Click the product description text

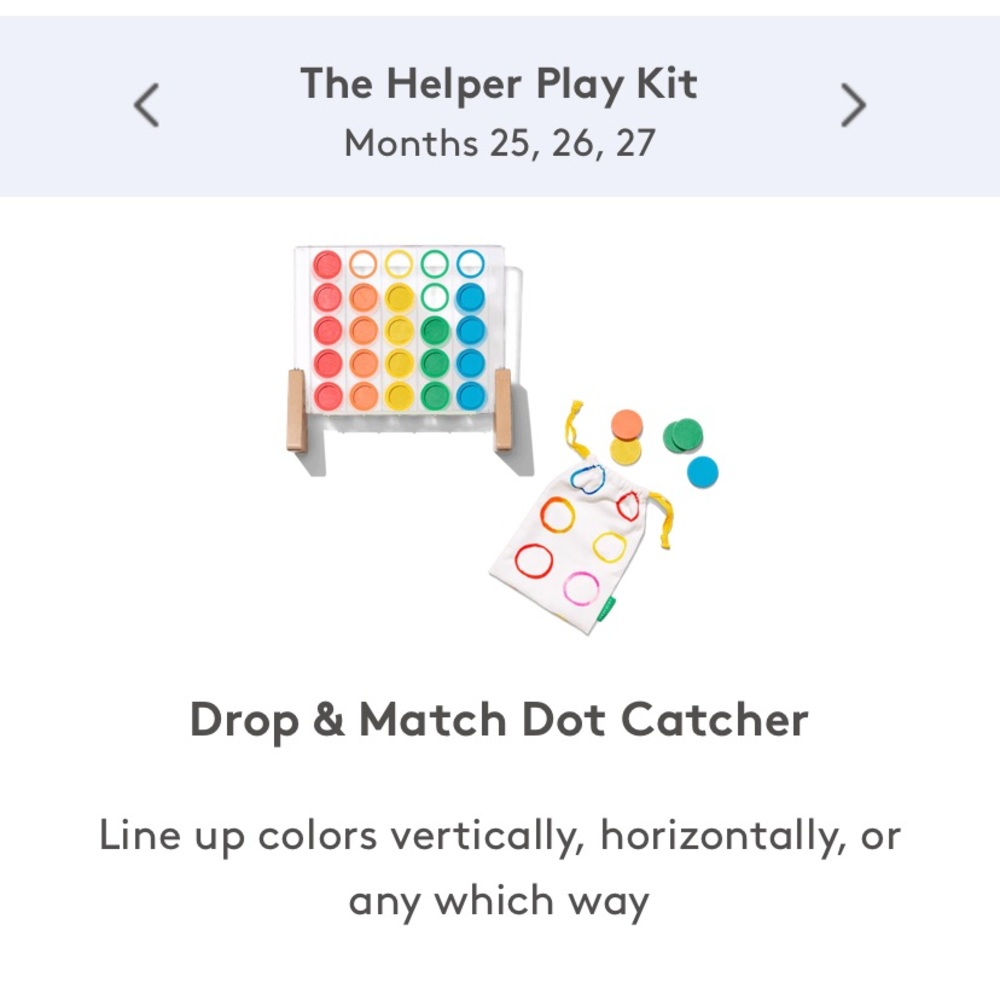500,866
